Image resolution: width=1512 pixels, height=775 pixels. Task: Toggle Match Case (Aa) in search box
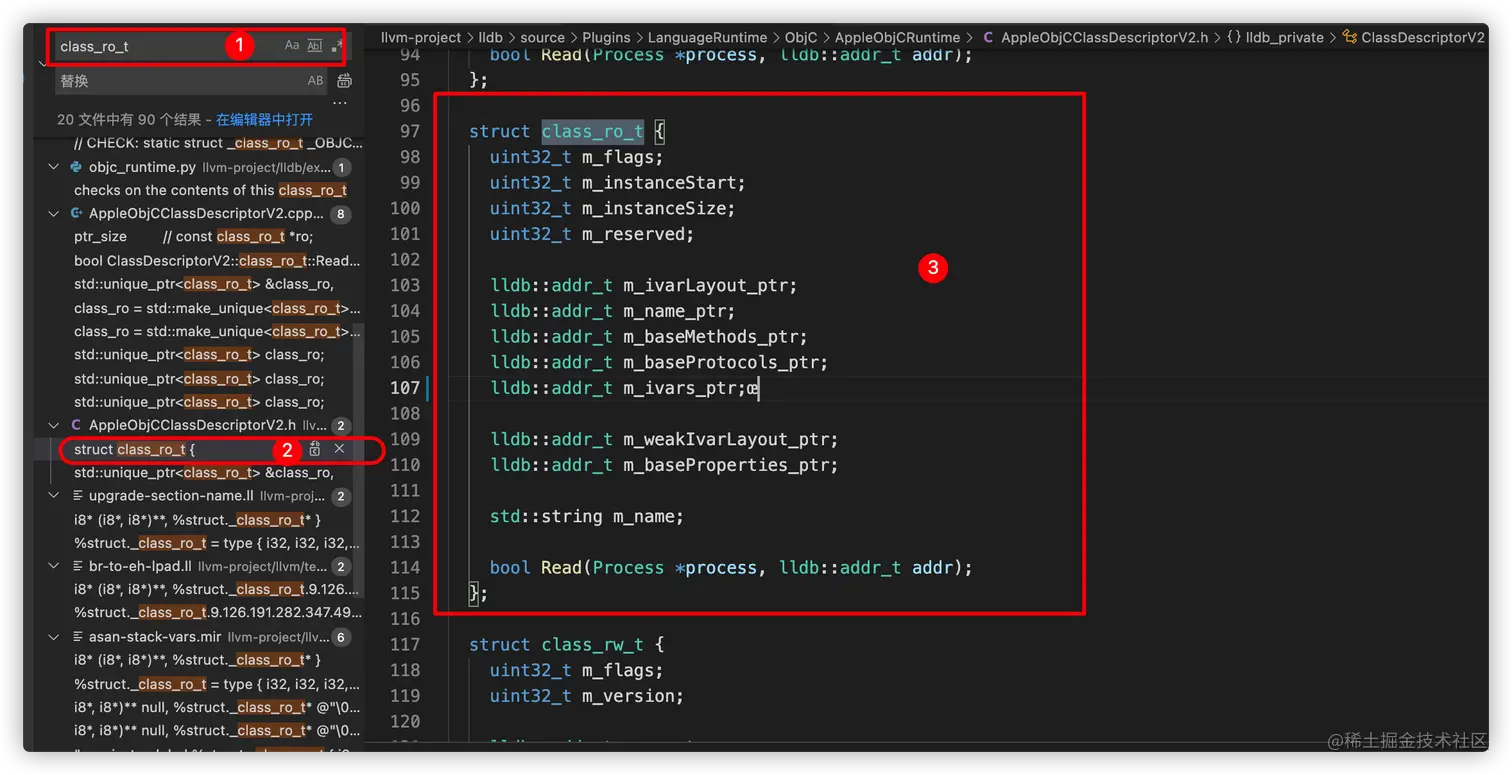tap(292, 45)
